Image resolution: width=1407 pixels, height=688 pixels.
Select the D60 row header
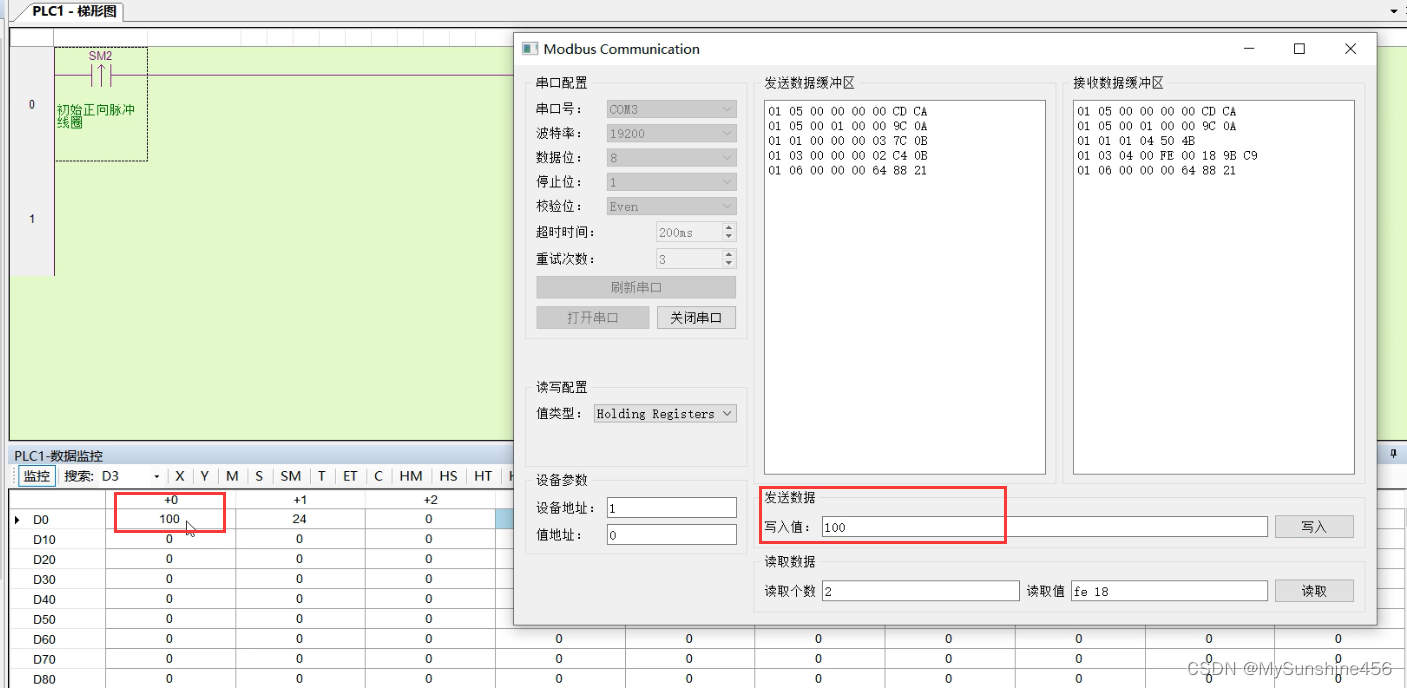point(57,639)
